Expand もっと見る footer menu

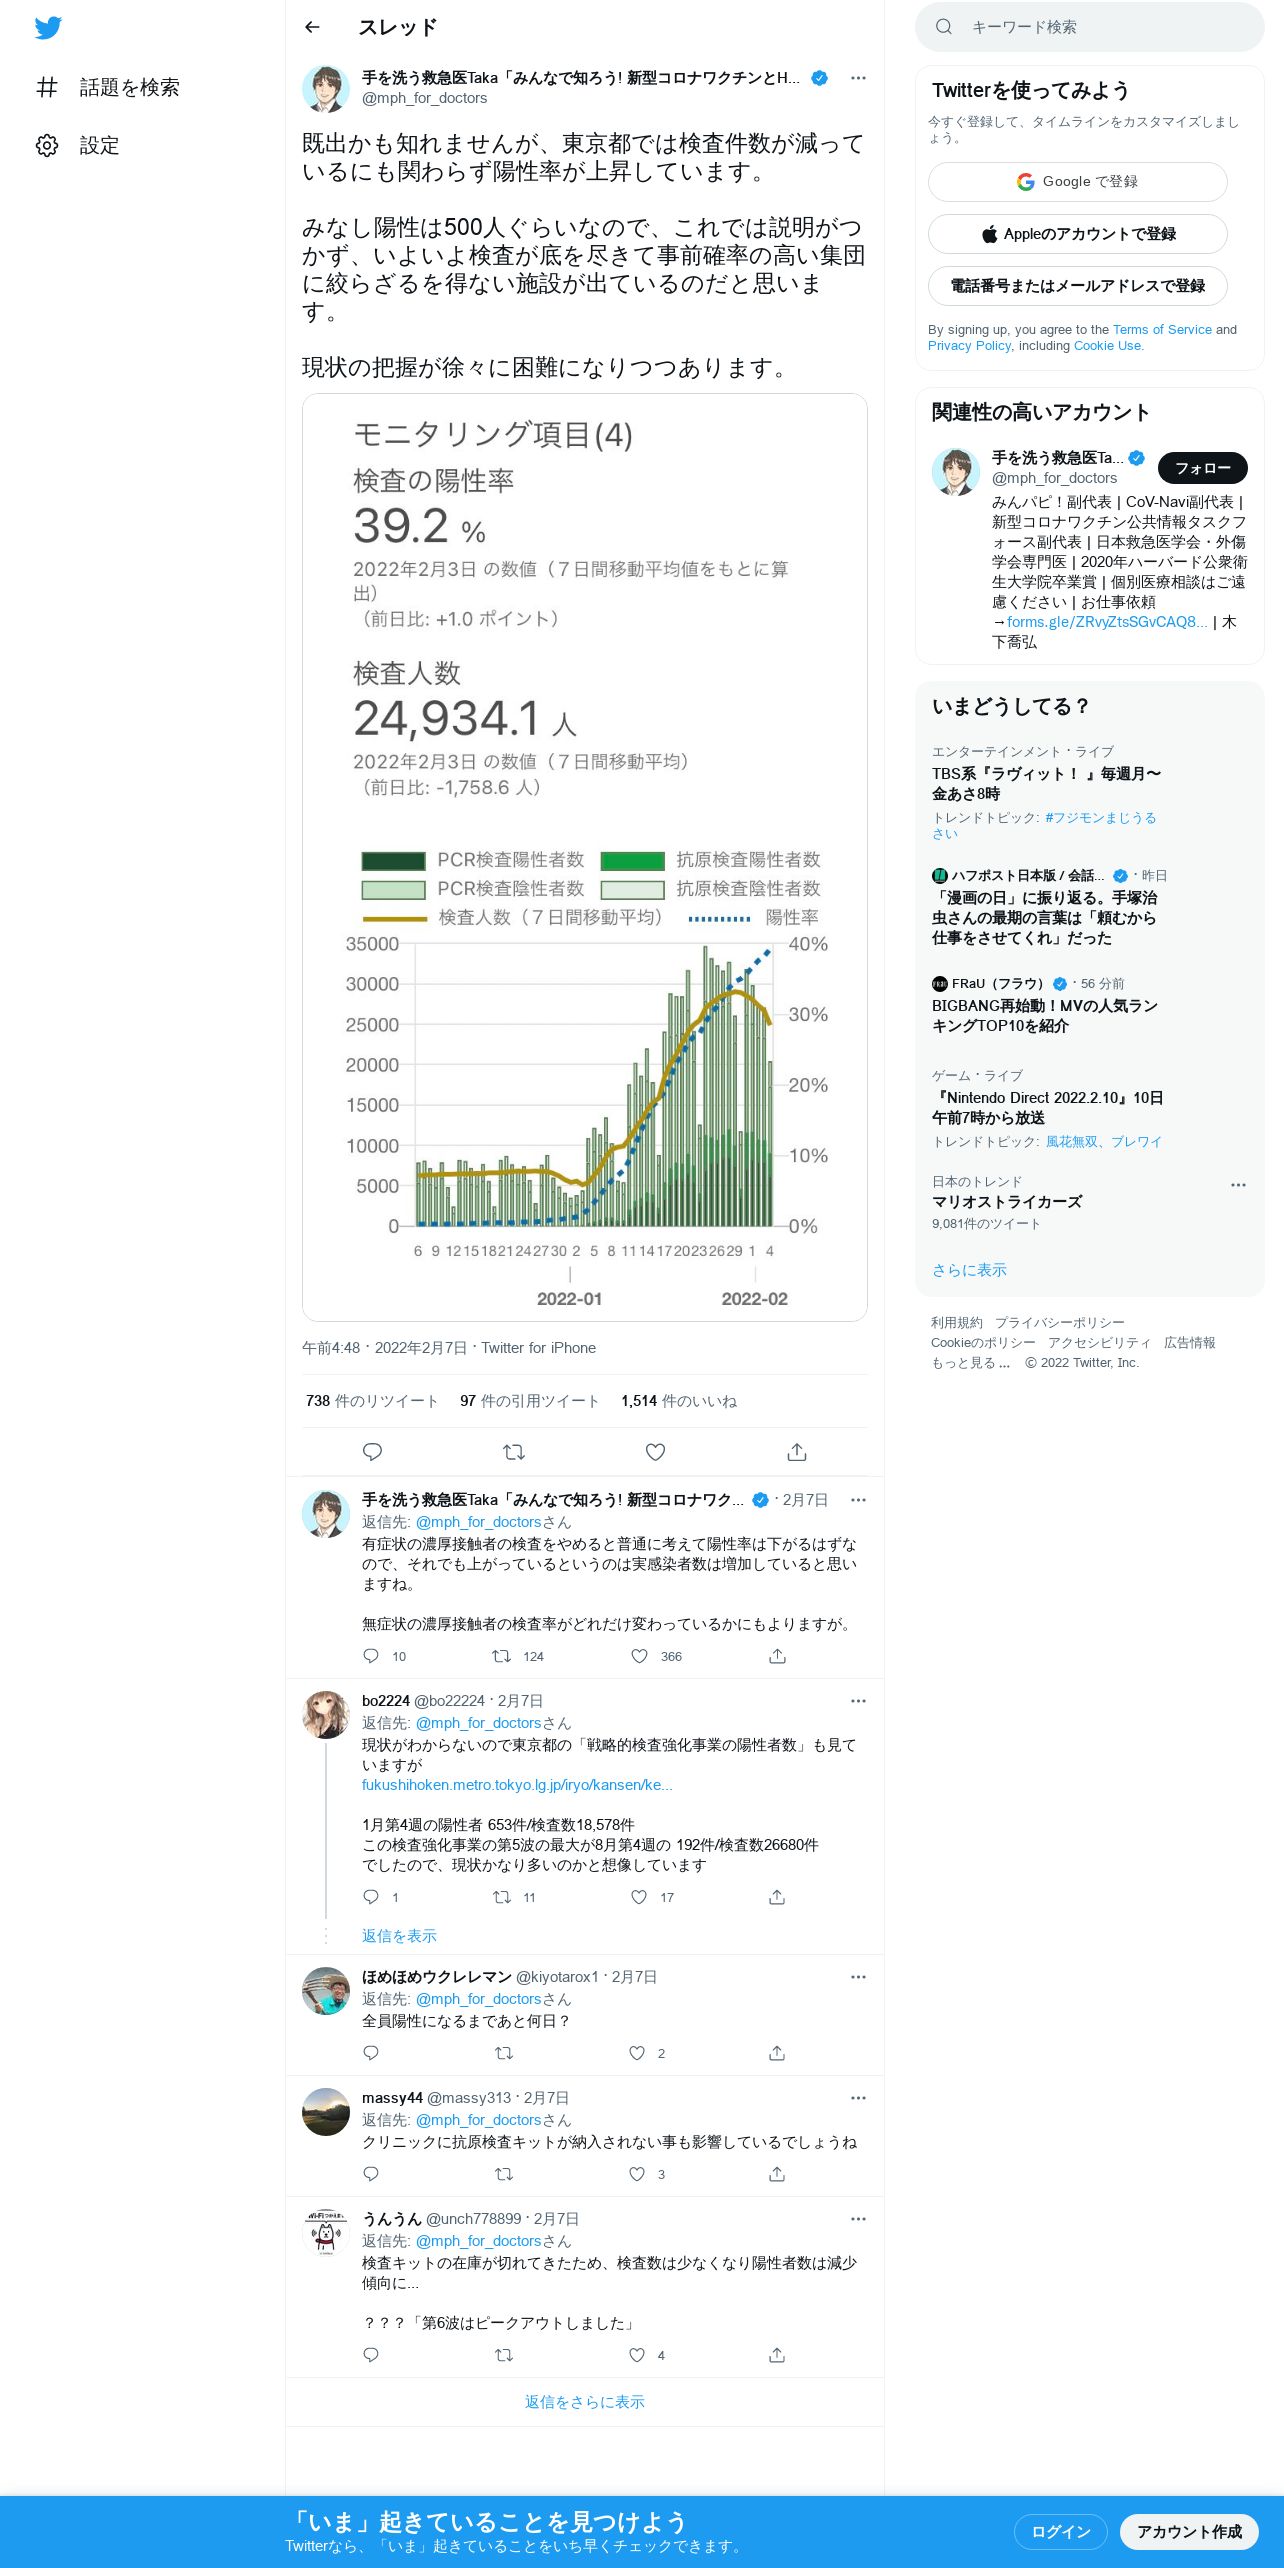tap(970, 1363)
